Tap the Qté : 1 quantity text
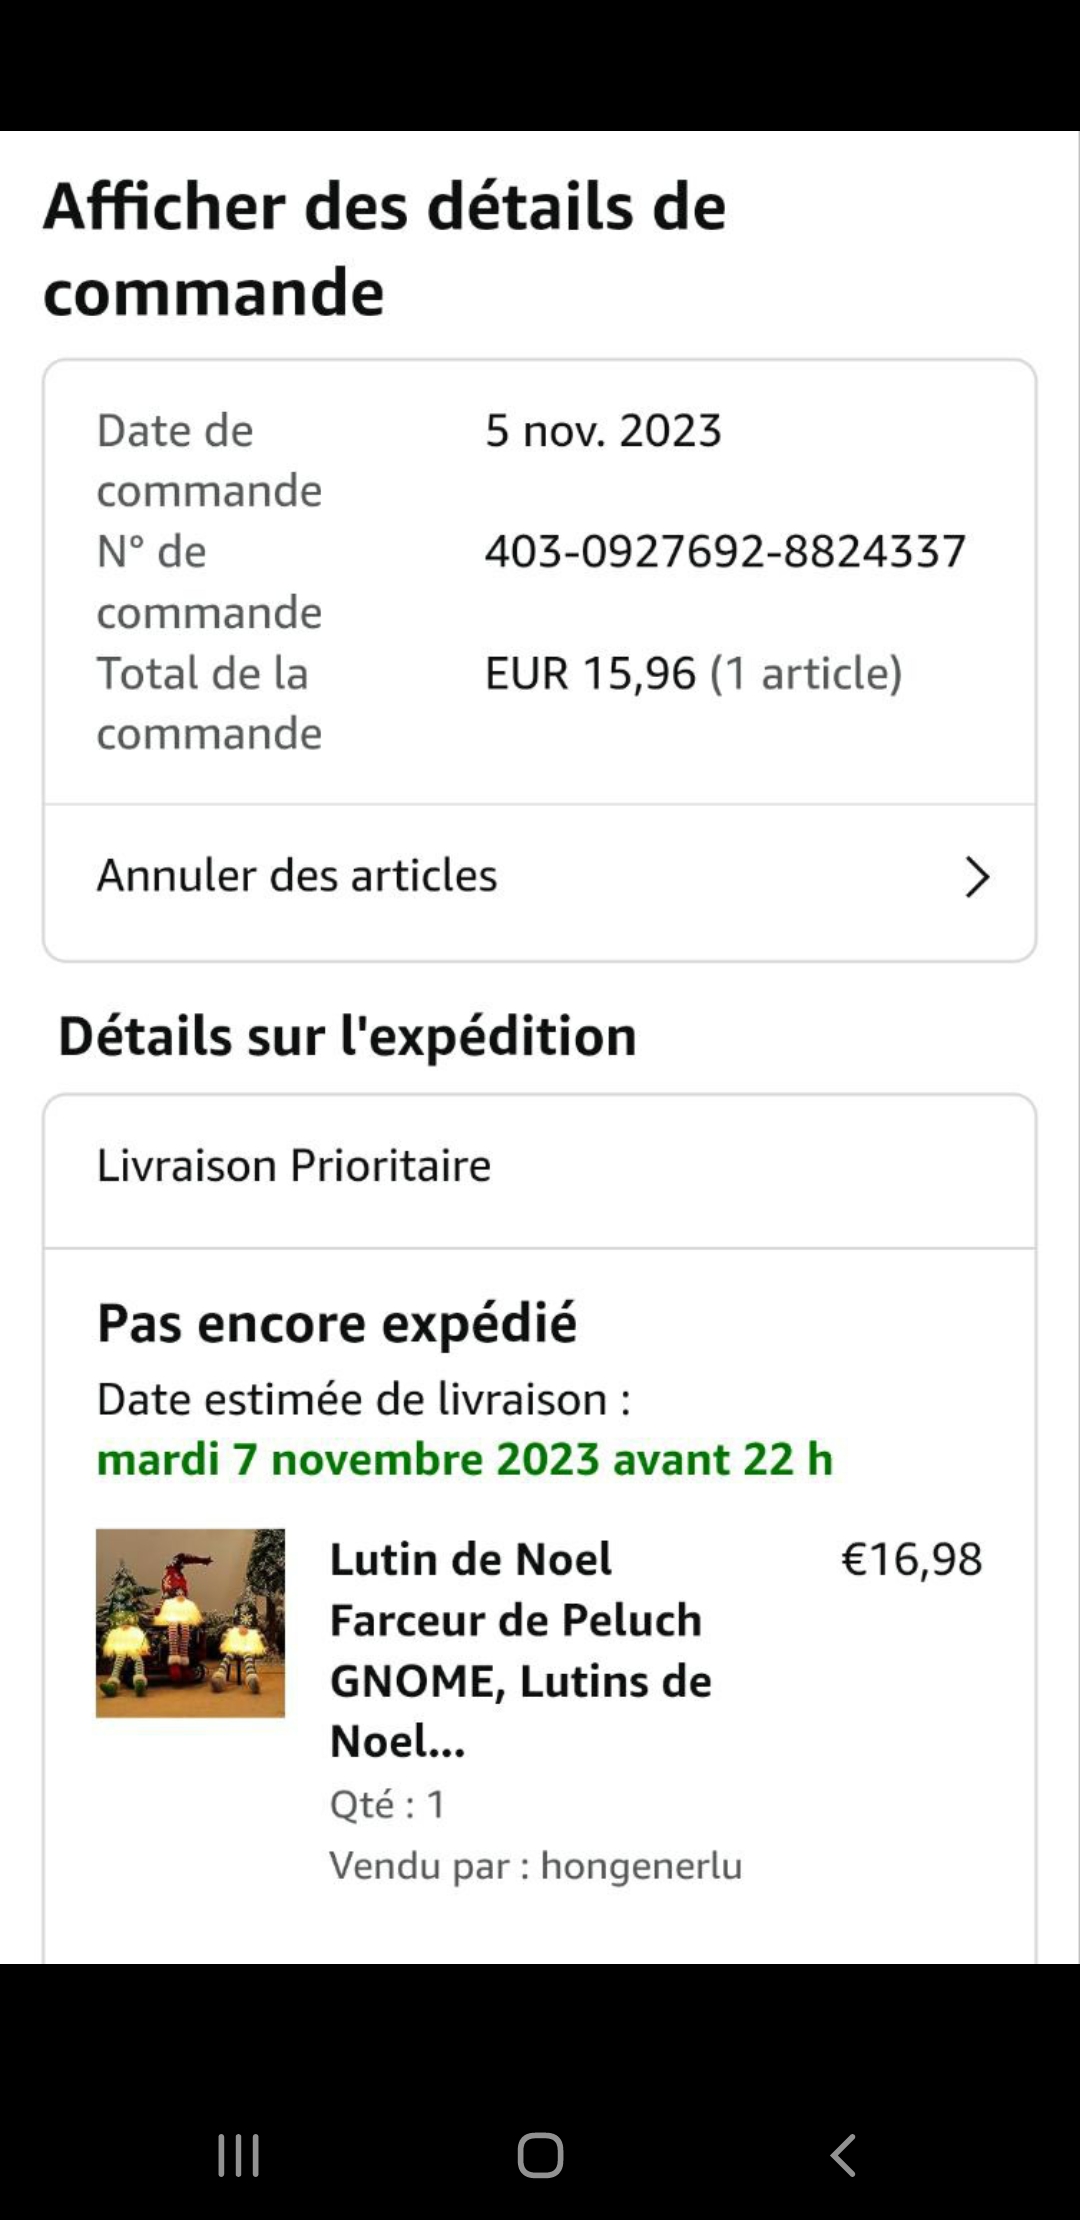 coord(387,1805)
